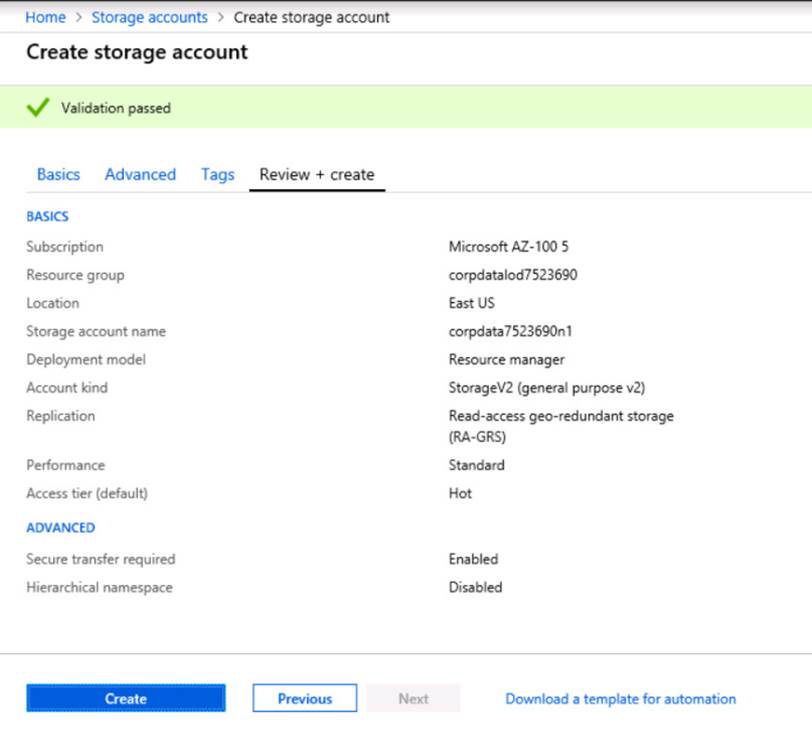Click the corpdatalod7523690 resource group value
This screenshot has width=812, height=737.
(512, 275)
